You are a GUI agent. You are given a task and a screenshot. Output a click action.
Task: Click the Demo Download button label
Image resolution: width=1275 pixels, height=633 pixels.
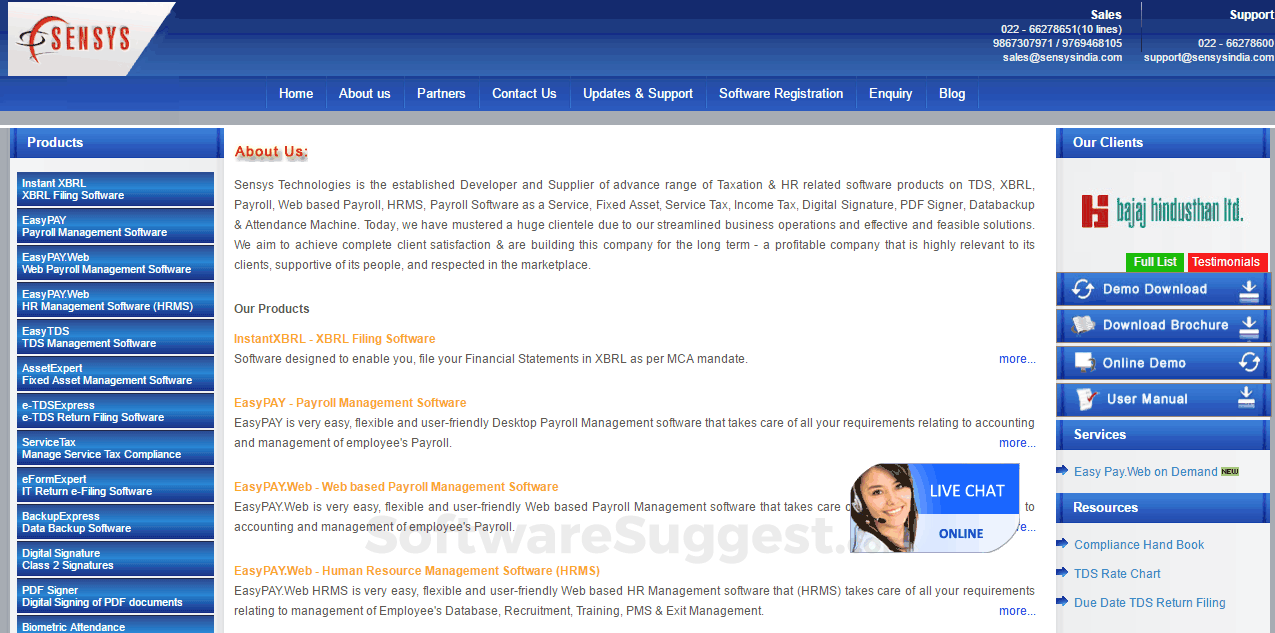point(1155,290)
